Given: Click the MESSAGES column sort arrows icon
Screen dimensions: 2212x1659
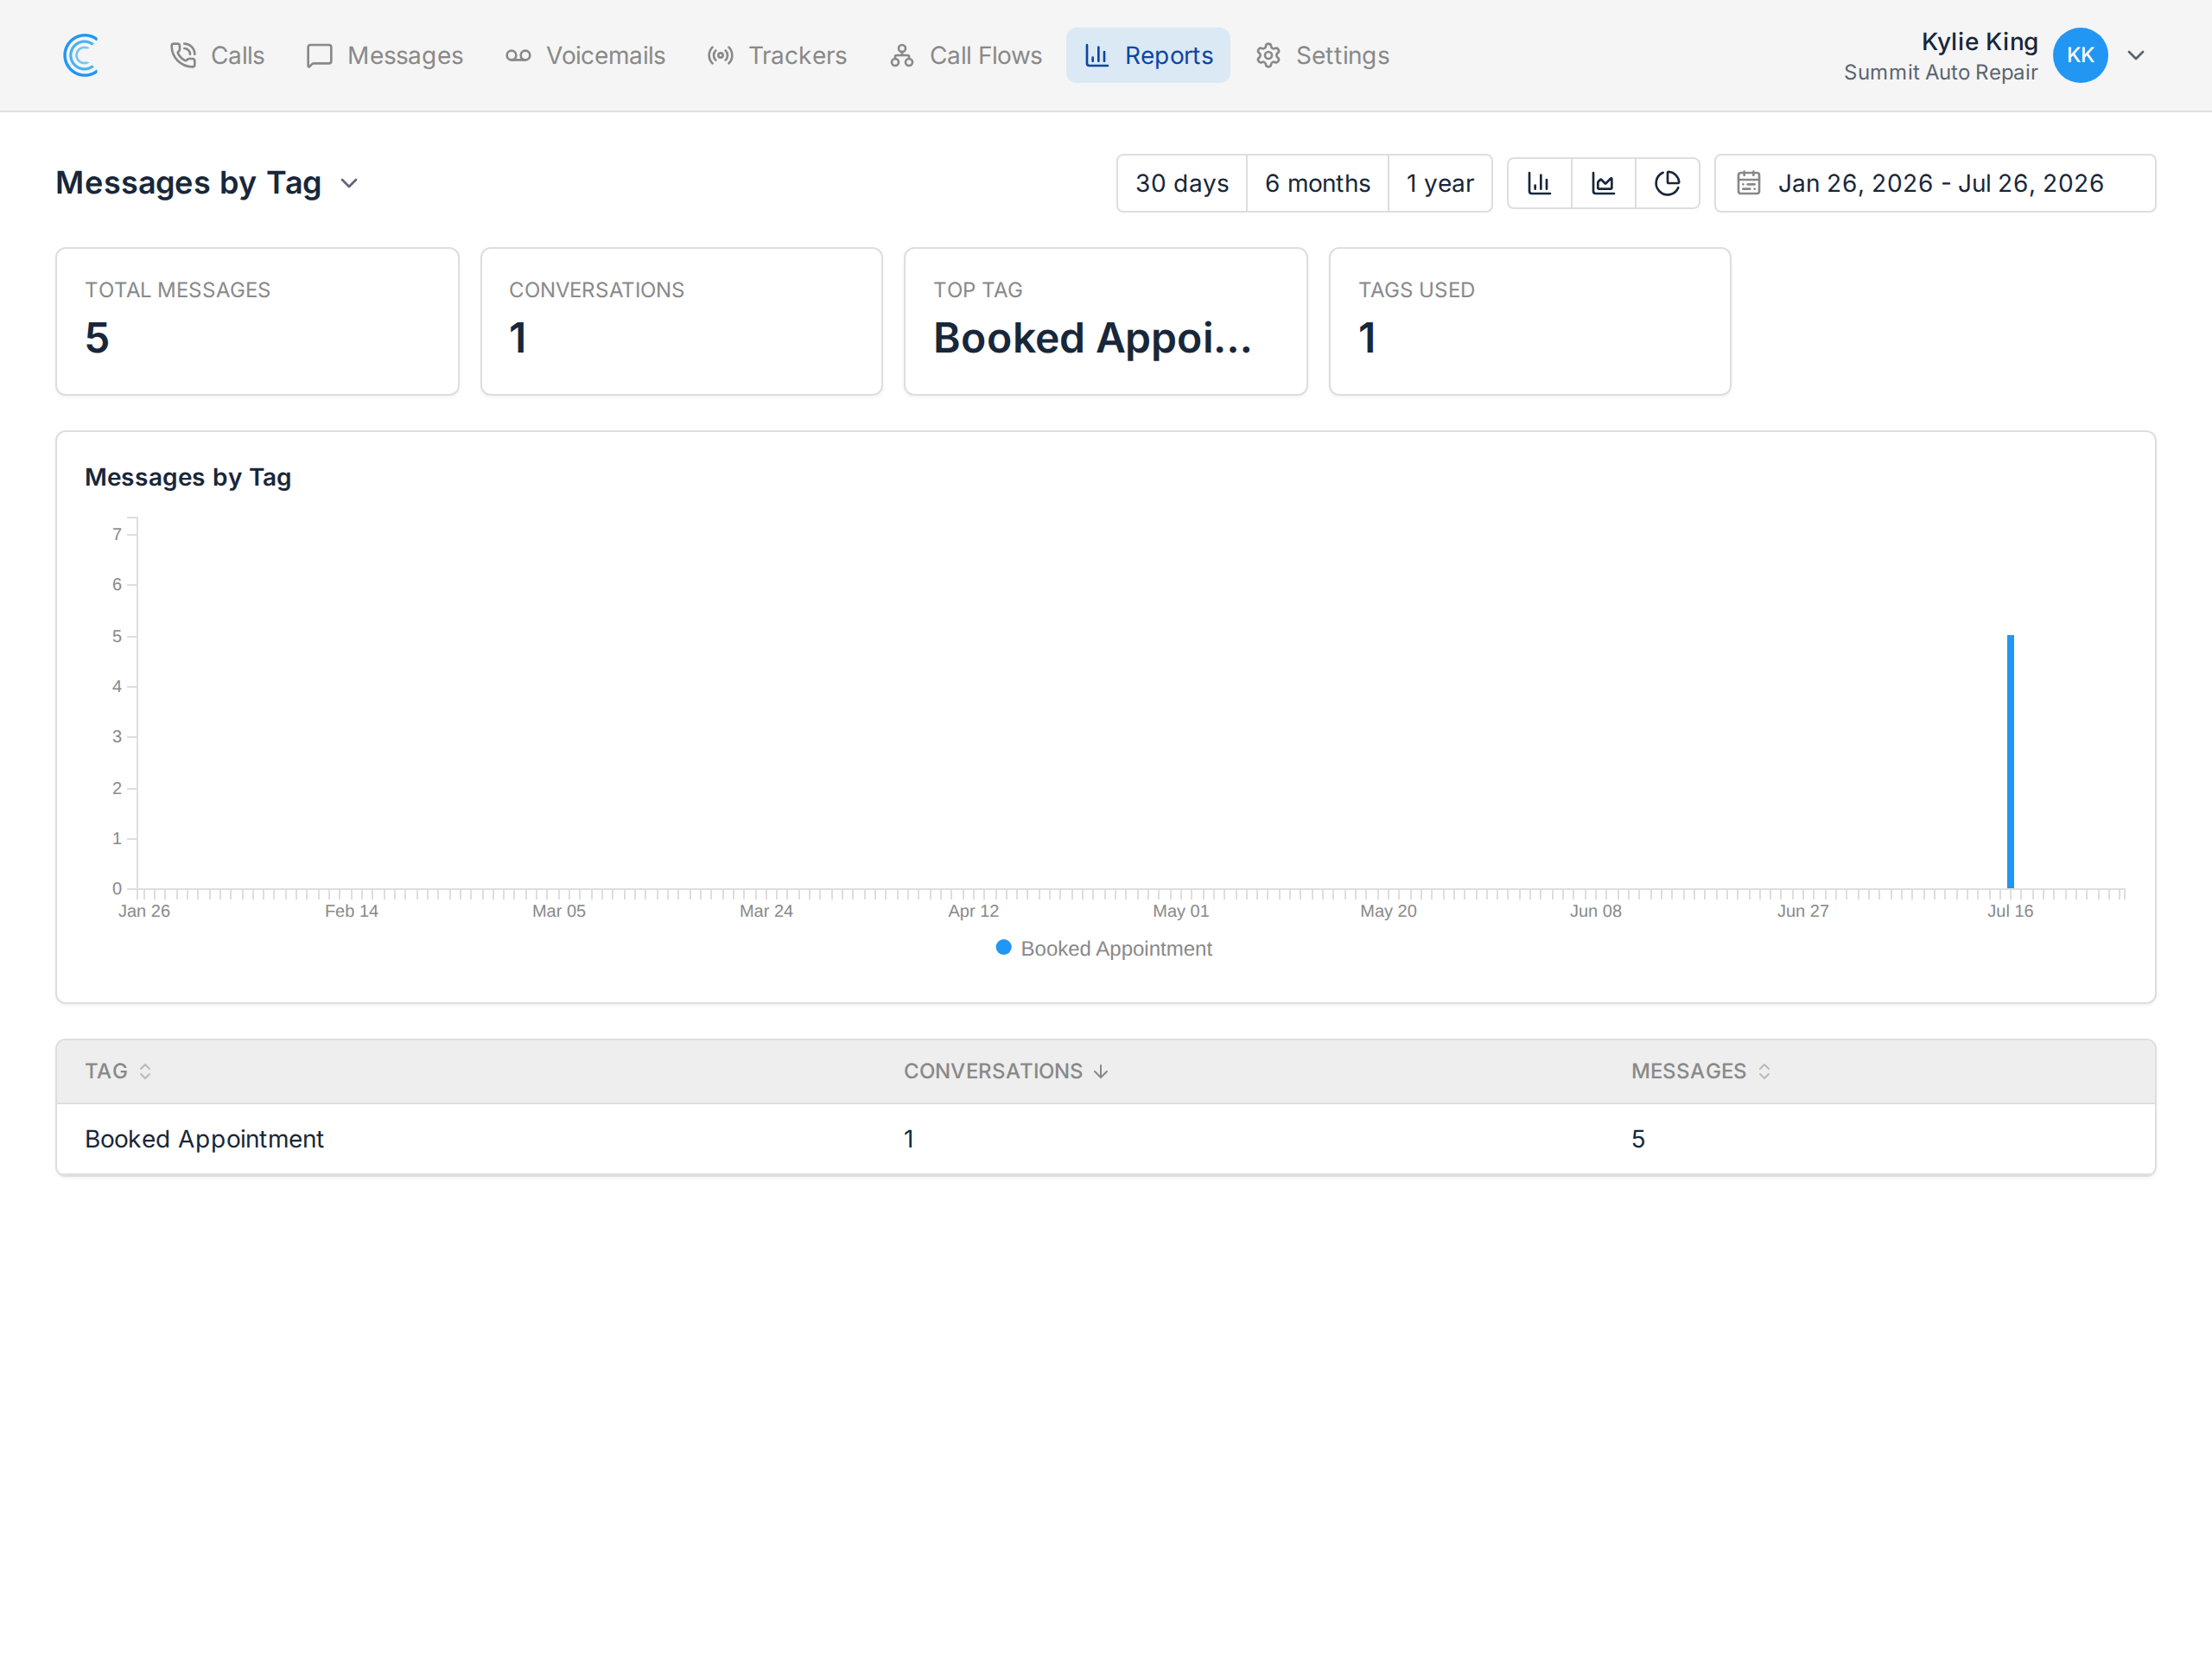Looking at the screenshot, I should 1764,1071.
